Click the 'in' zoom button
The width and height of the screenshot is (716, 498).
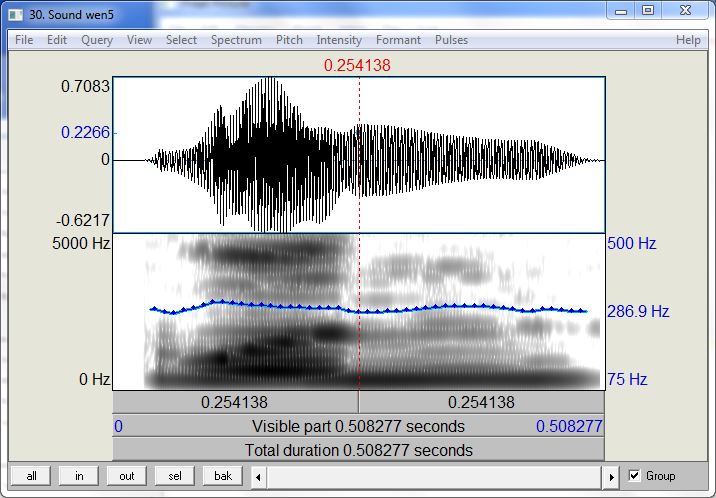[x=79, y=476]
